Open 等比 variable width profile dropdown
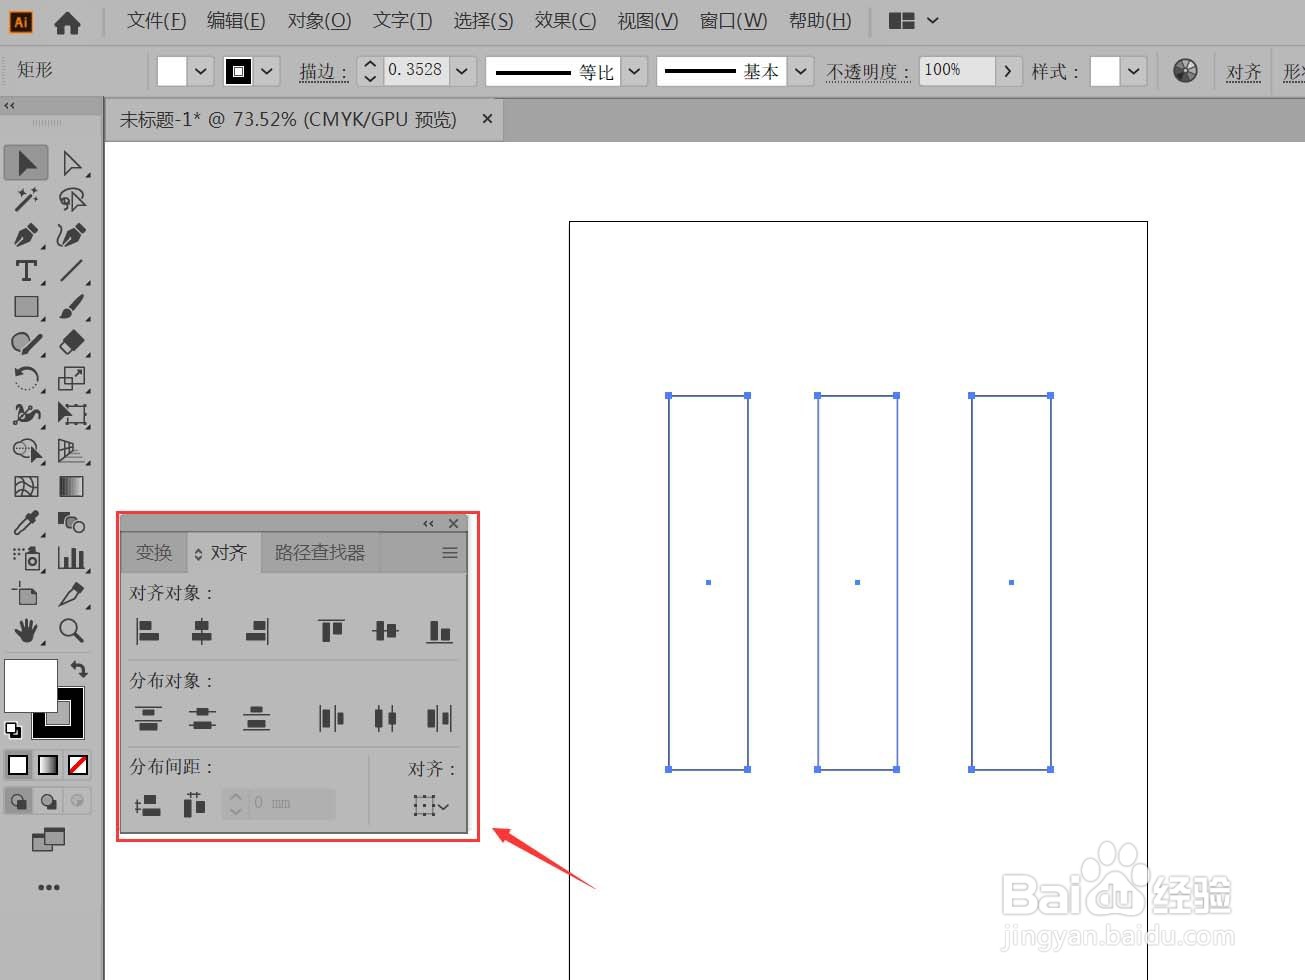This screenshot has height=980, width=1305. coord(635,71)
